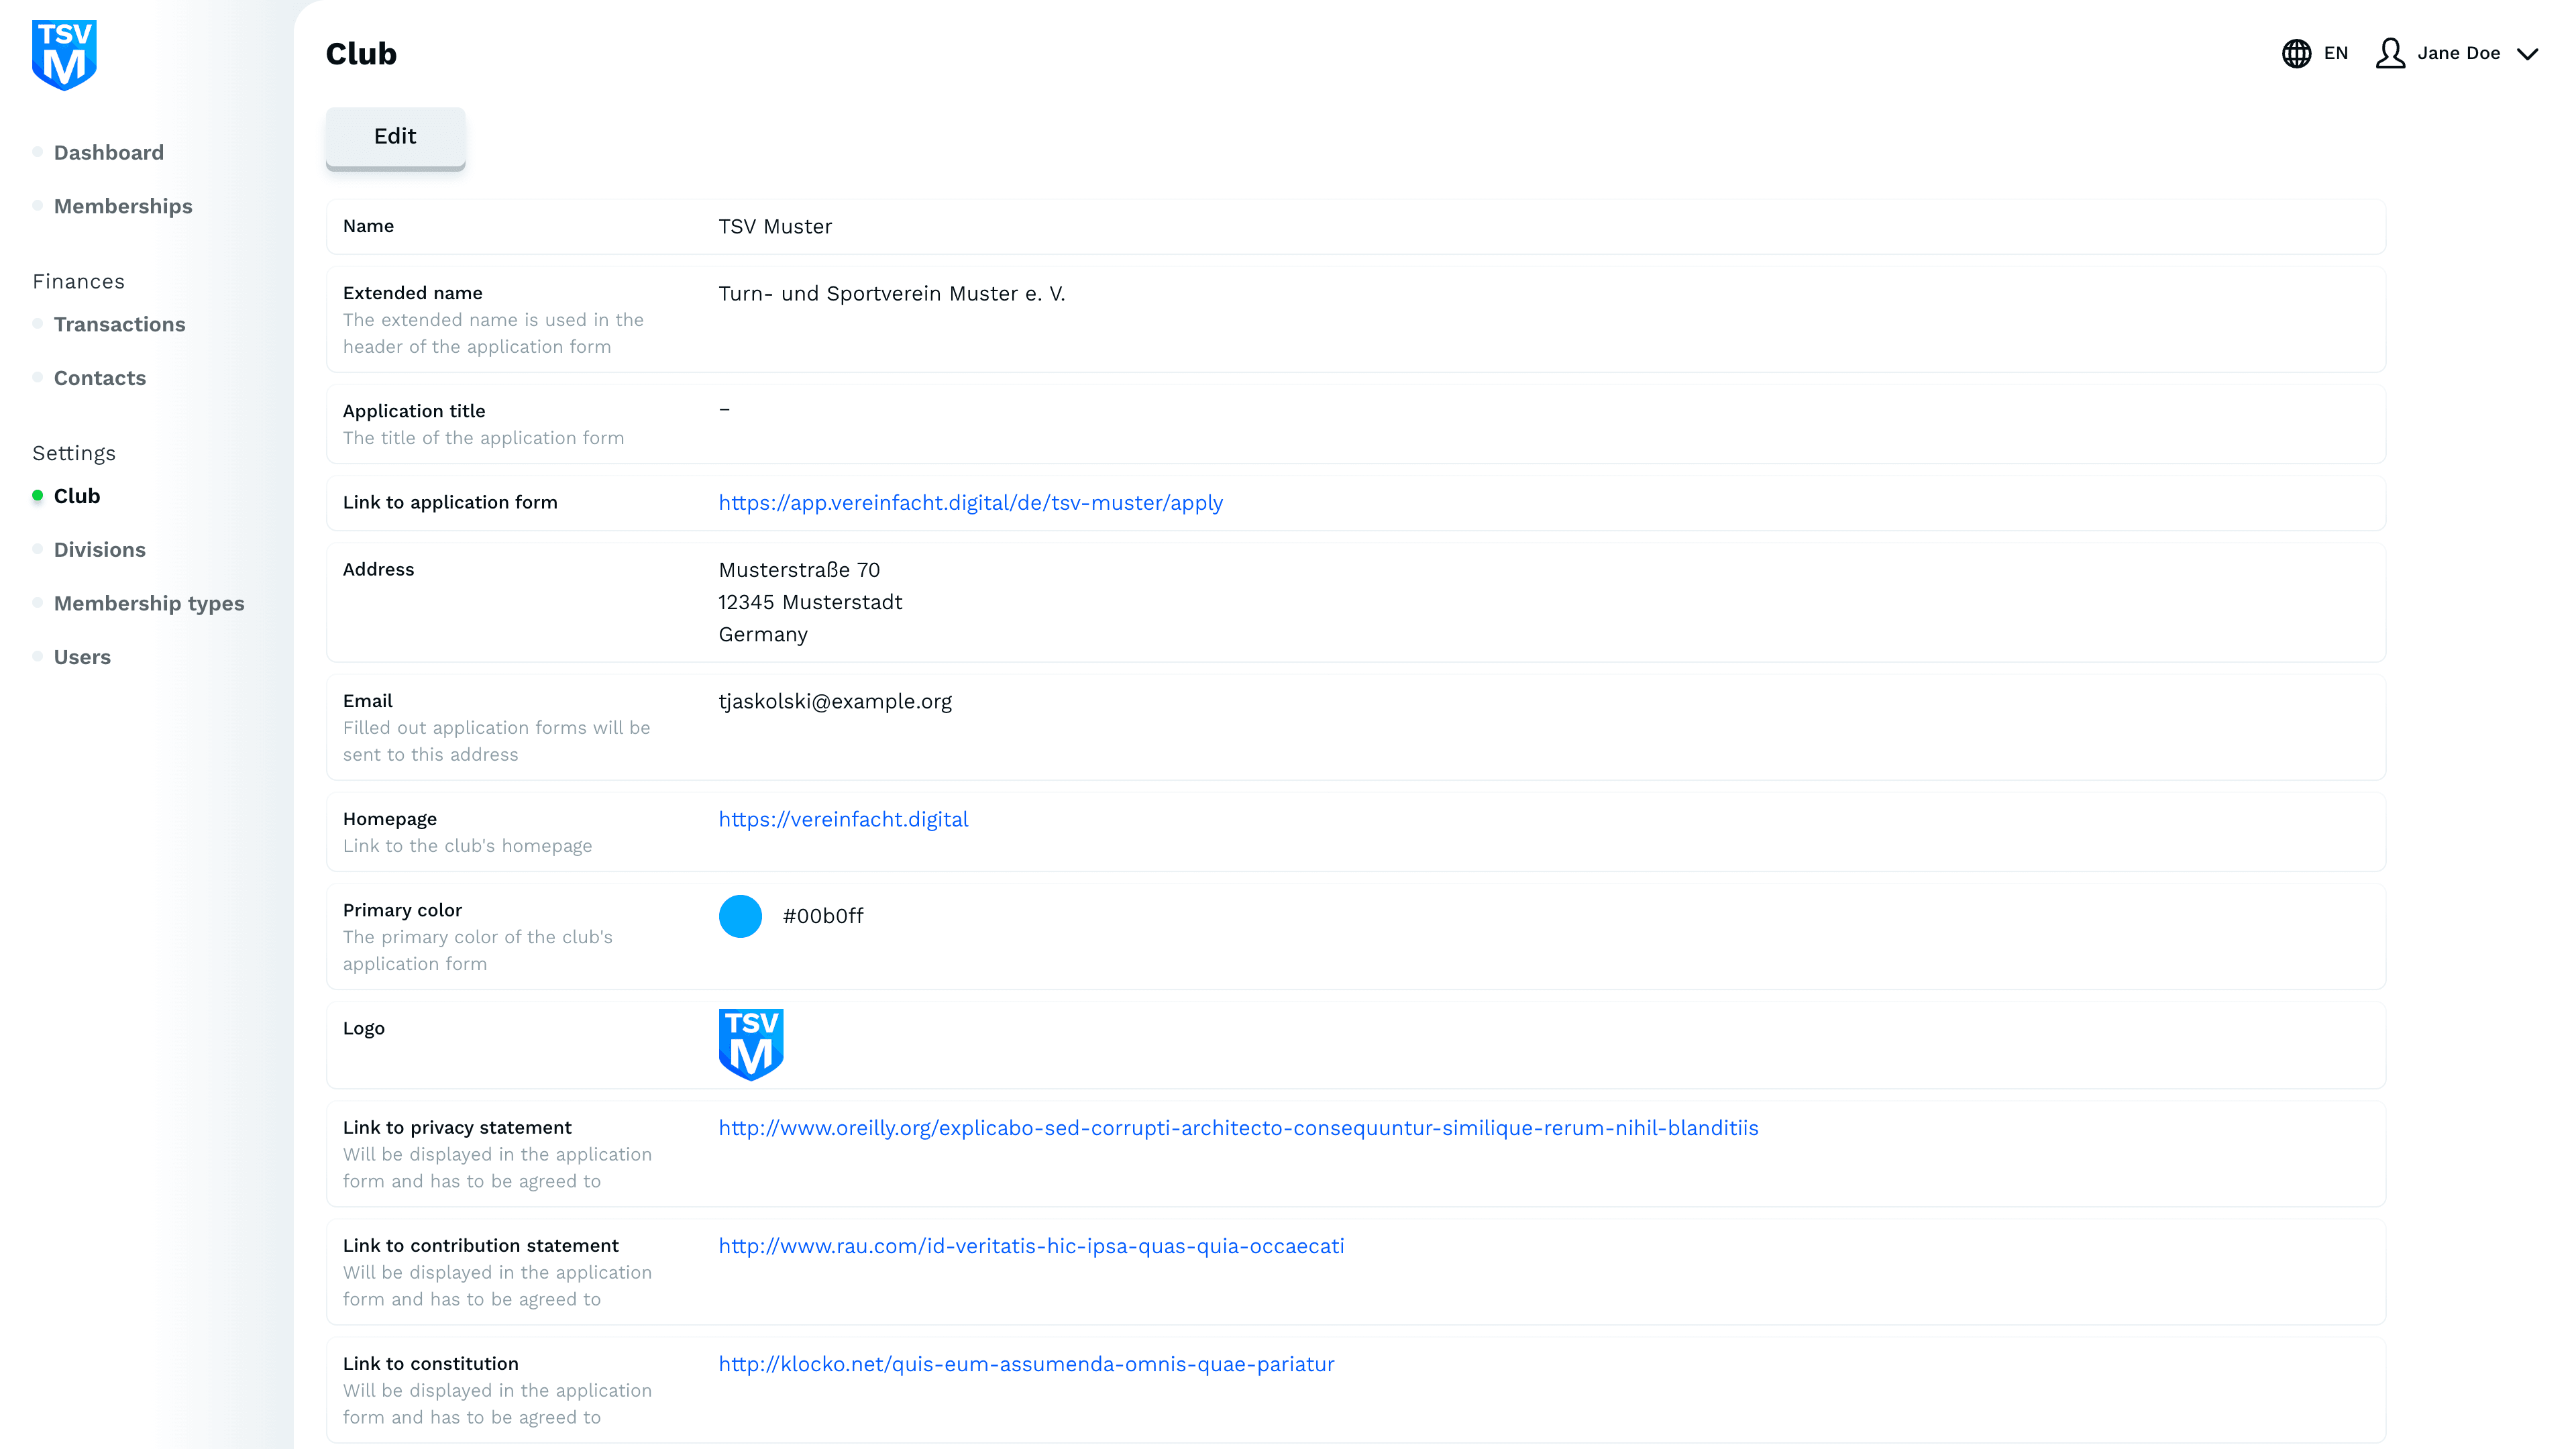Click the primary color blue swatch
Viewport: 2576px width, 1449px height.
[x=740, y=916]
